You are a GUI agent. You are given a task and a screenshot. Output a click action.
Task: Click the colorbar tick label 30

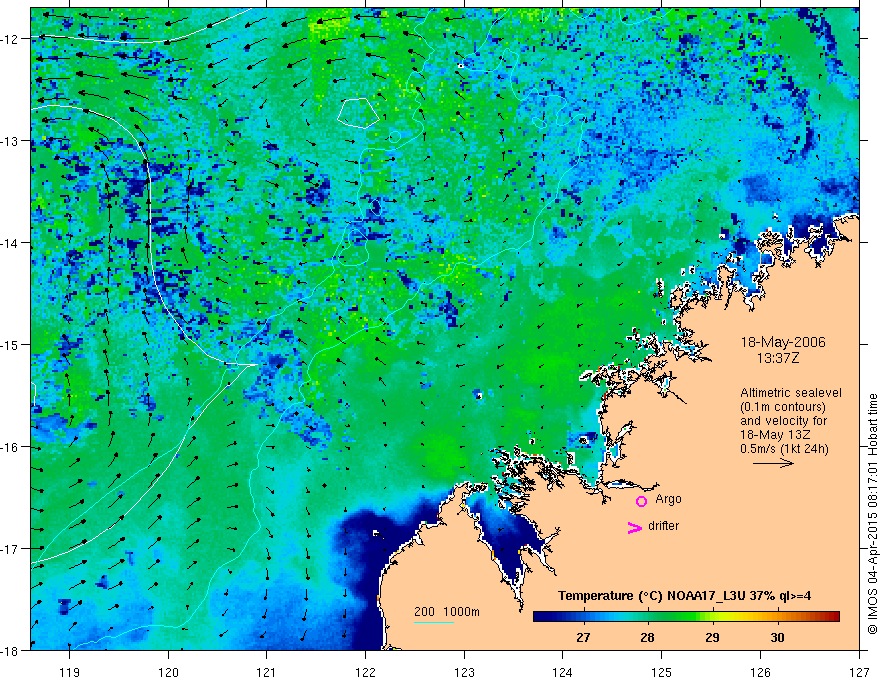pos(777,637)
